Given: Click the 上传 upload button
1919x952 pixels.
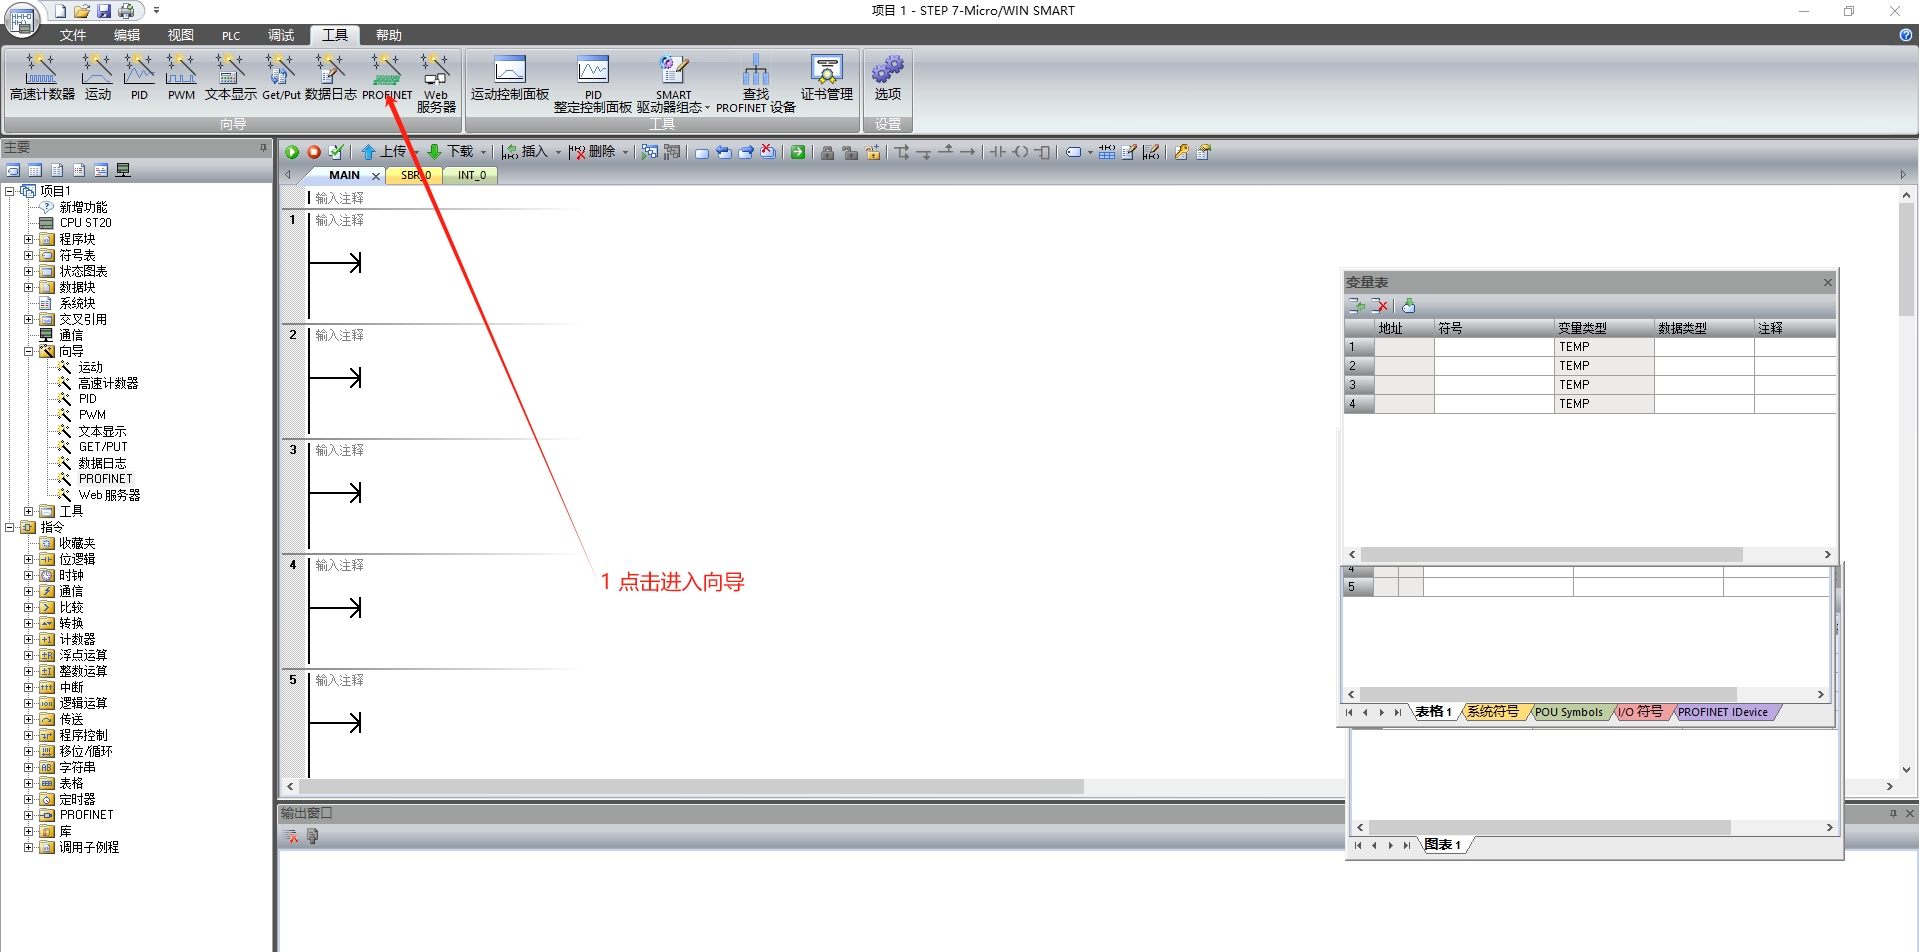Looking at the screenshot, I should coord(384,152).
